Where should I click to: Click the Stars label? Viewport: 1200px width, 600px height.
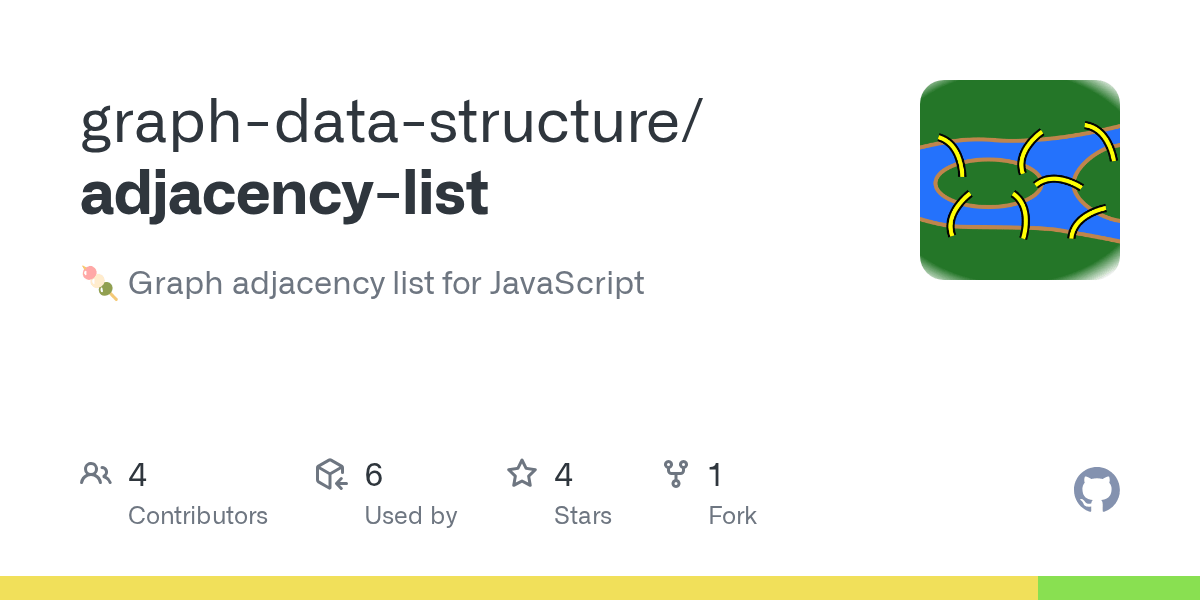click(583, 516)
